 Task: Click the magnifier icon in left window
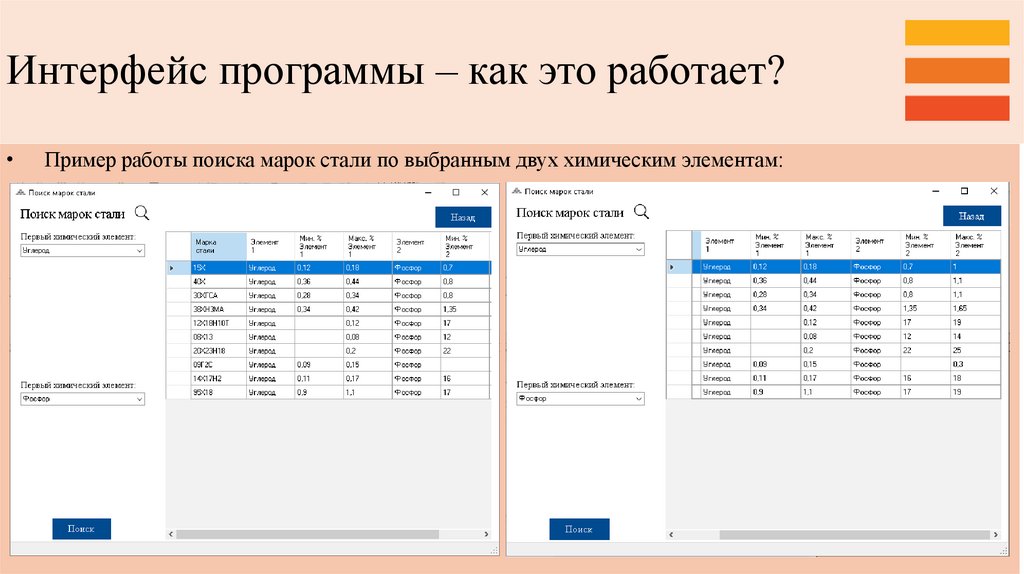142,213
